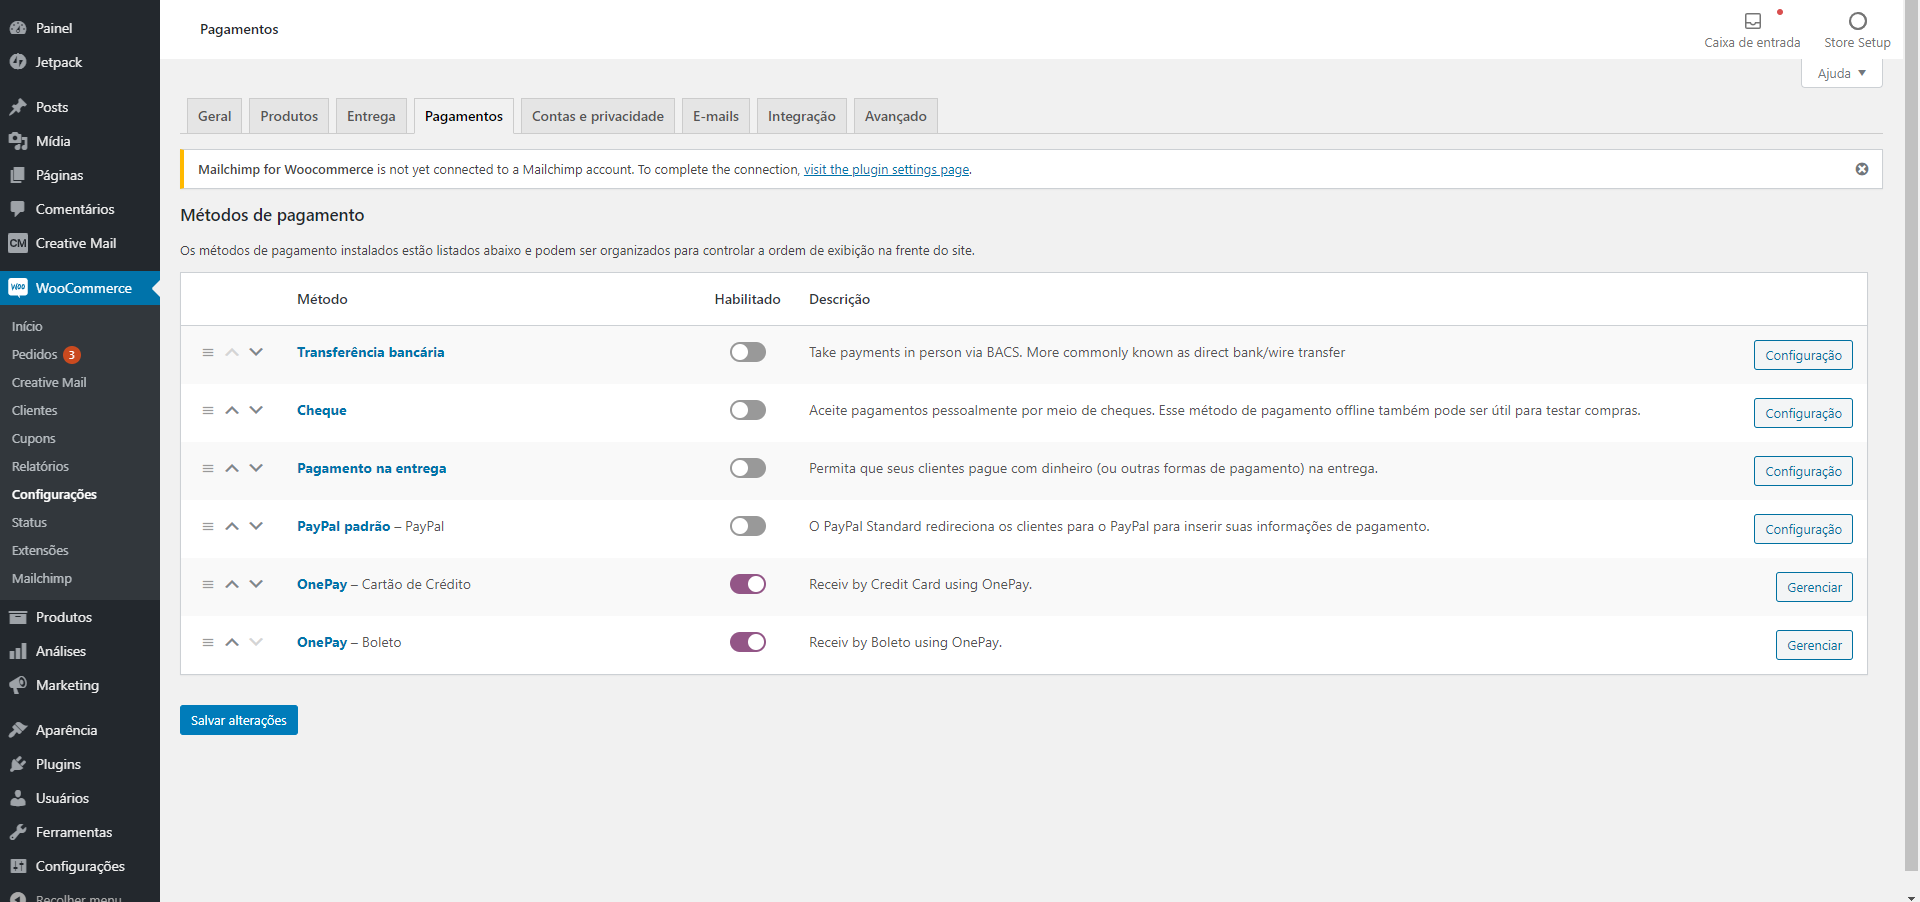This screenshot has width=1920, height=902.
Task: Click the WooCommerce logo icon
Action: 18,288
